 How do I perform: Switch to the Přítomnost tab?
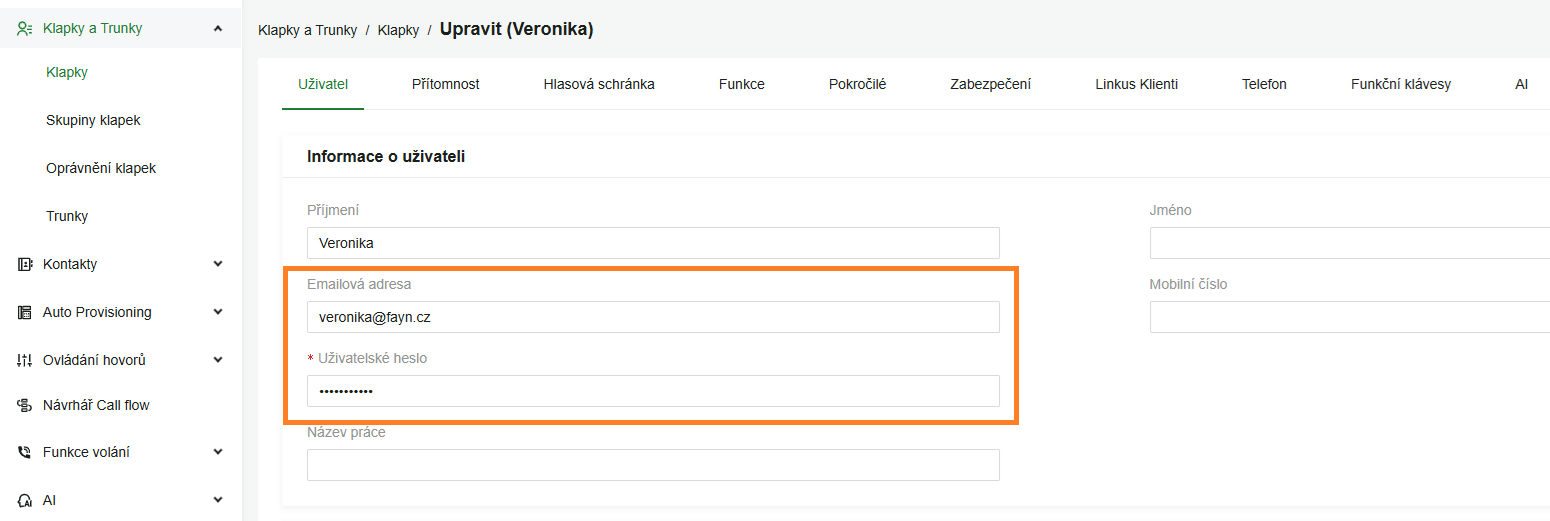click(x=446, y=84)
